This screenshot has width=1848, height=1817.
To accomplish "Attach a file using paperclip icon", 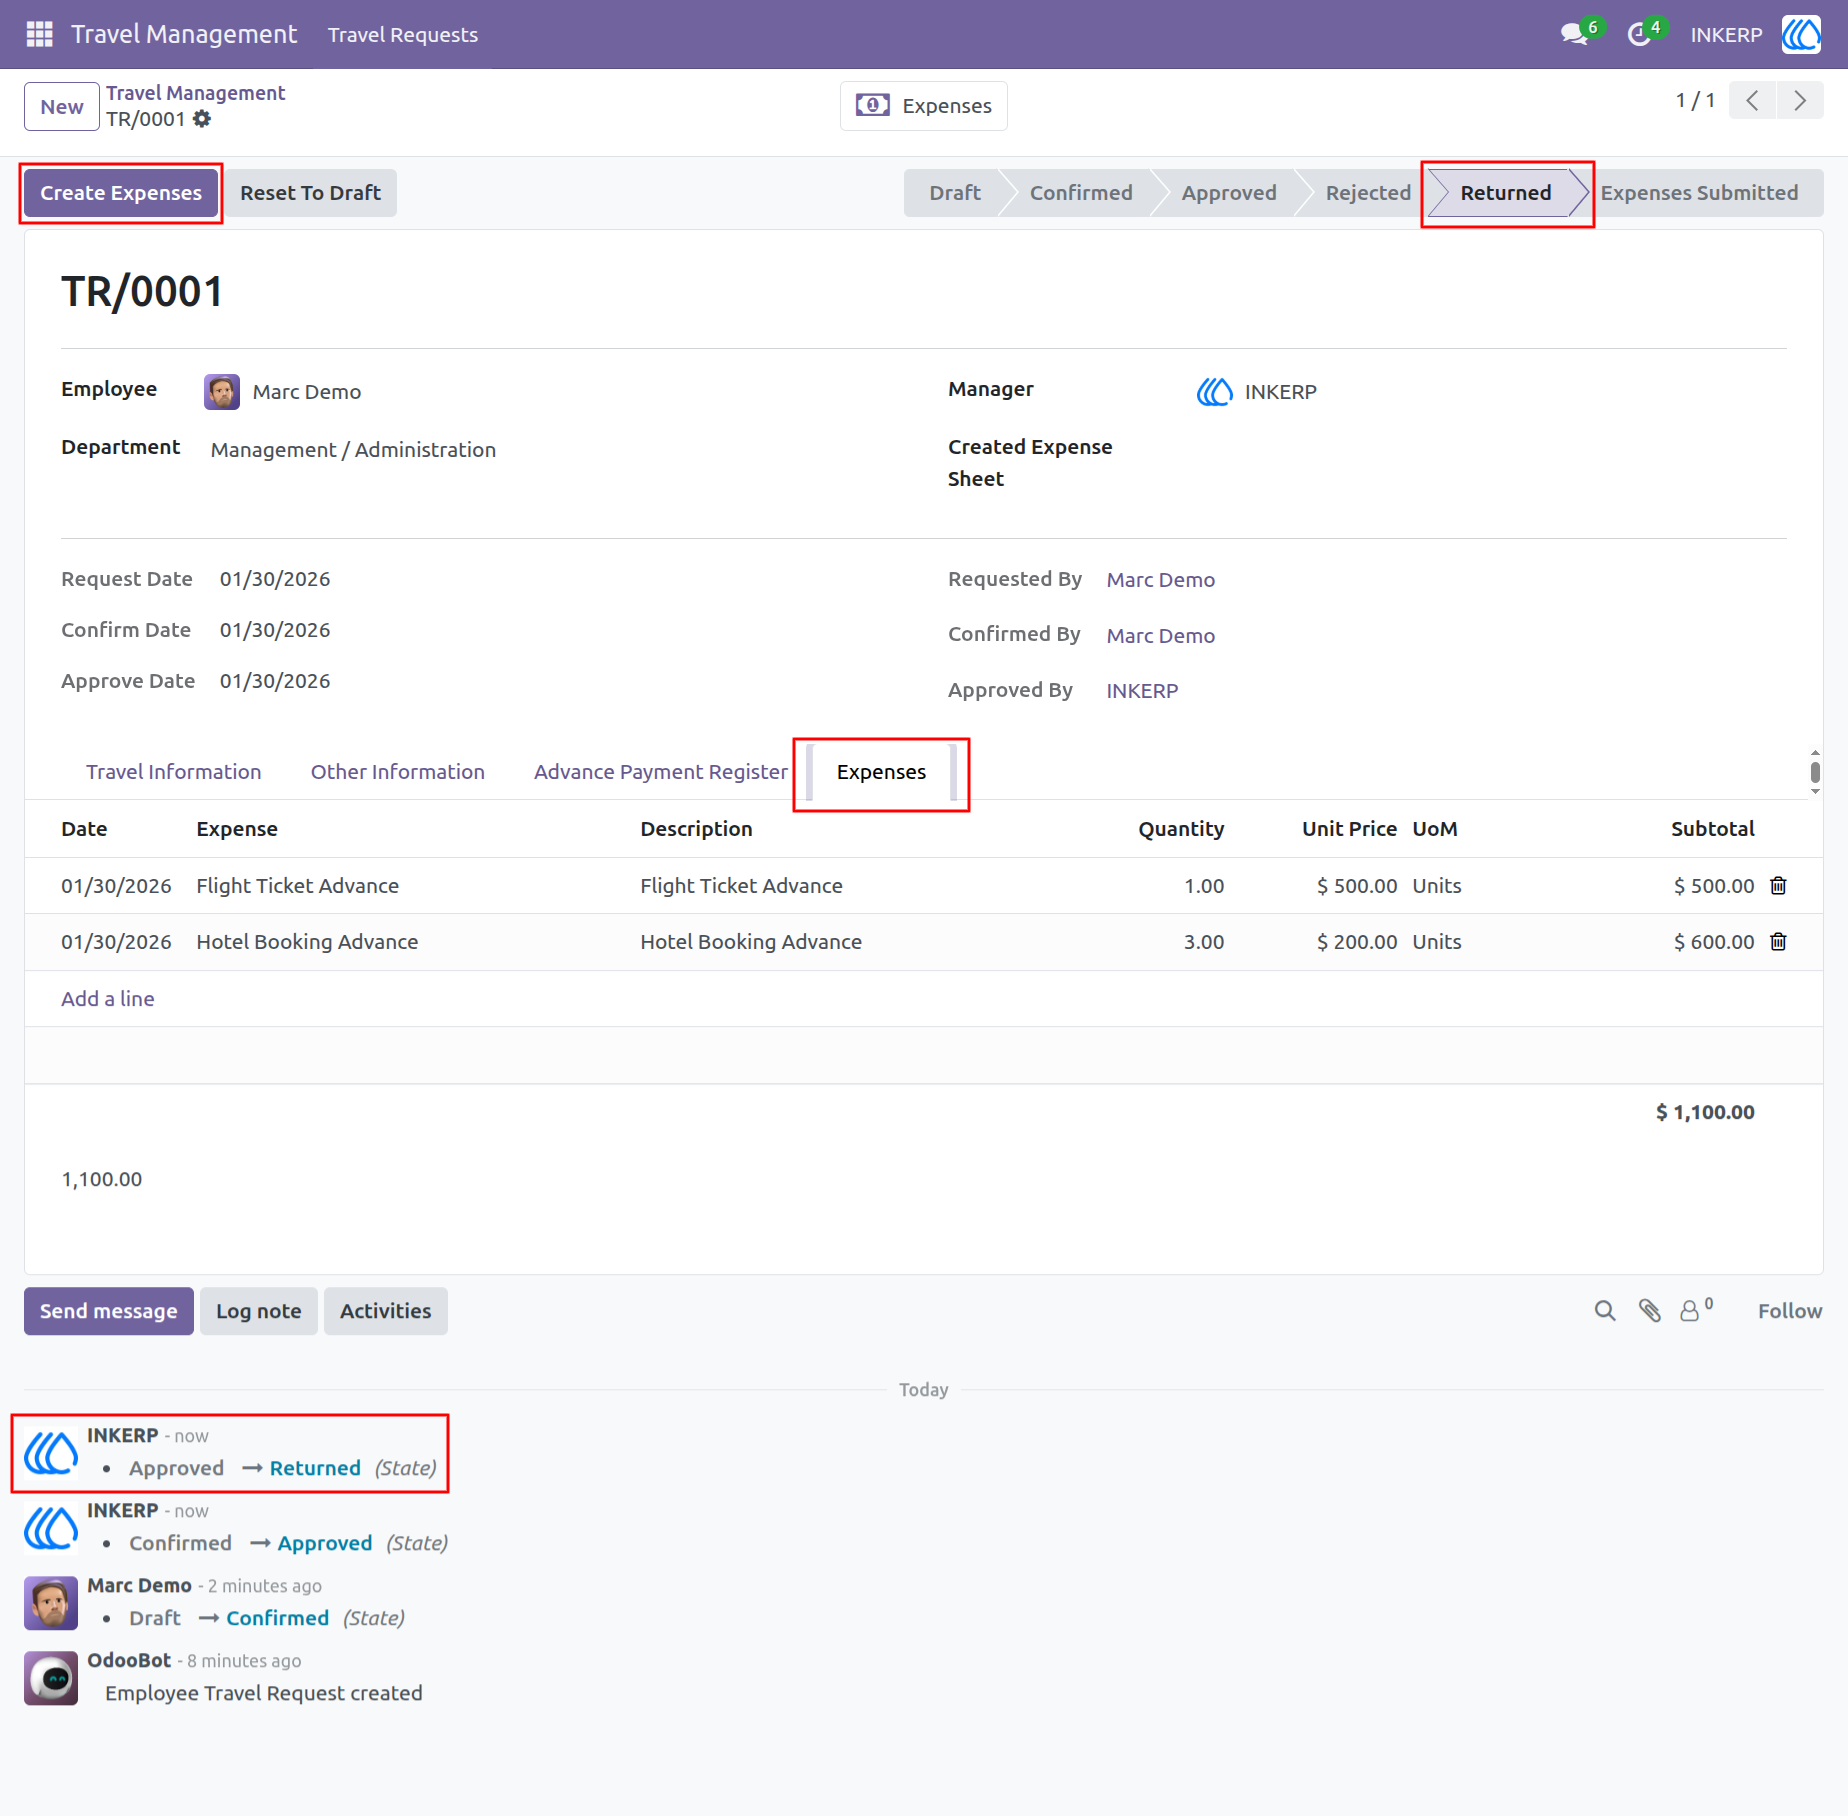I will point(1650,1310).
